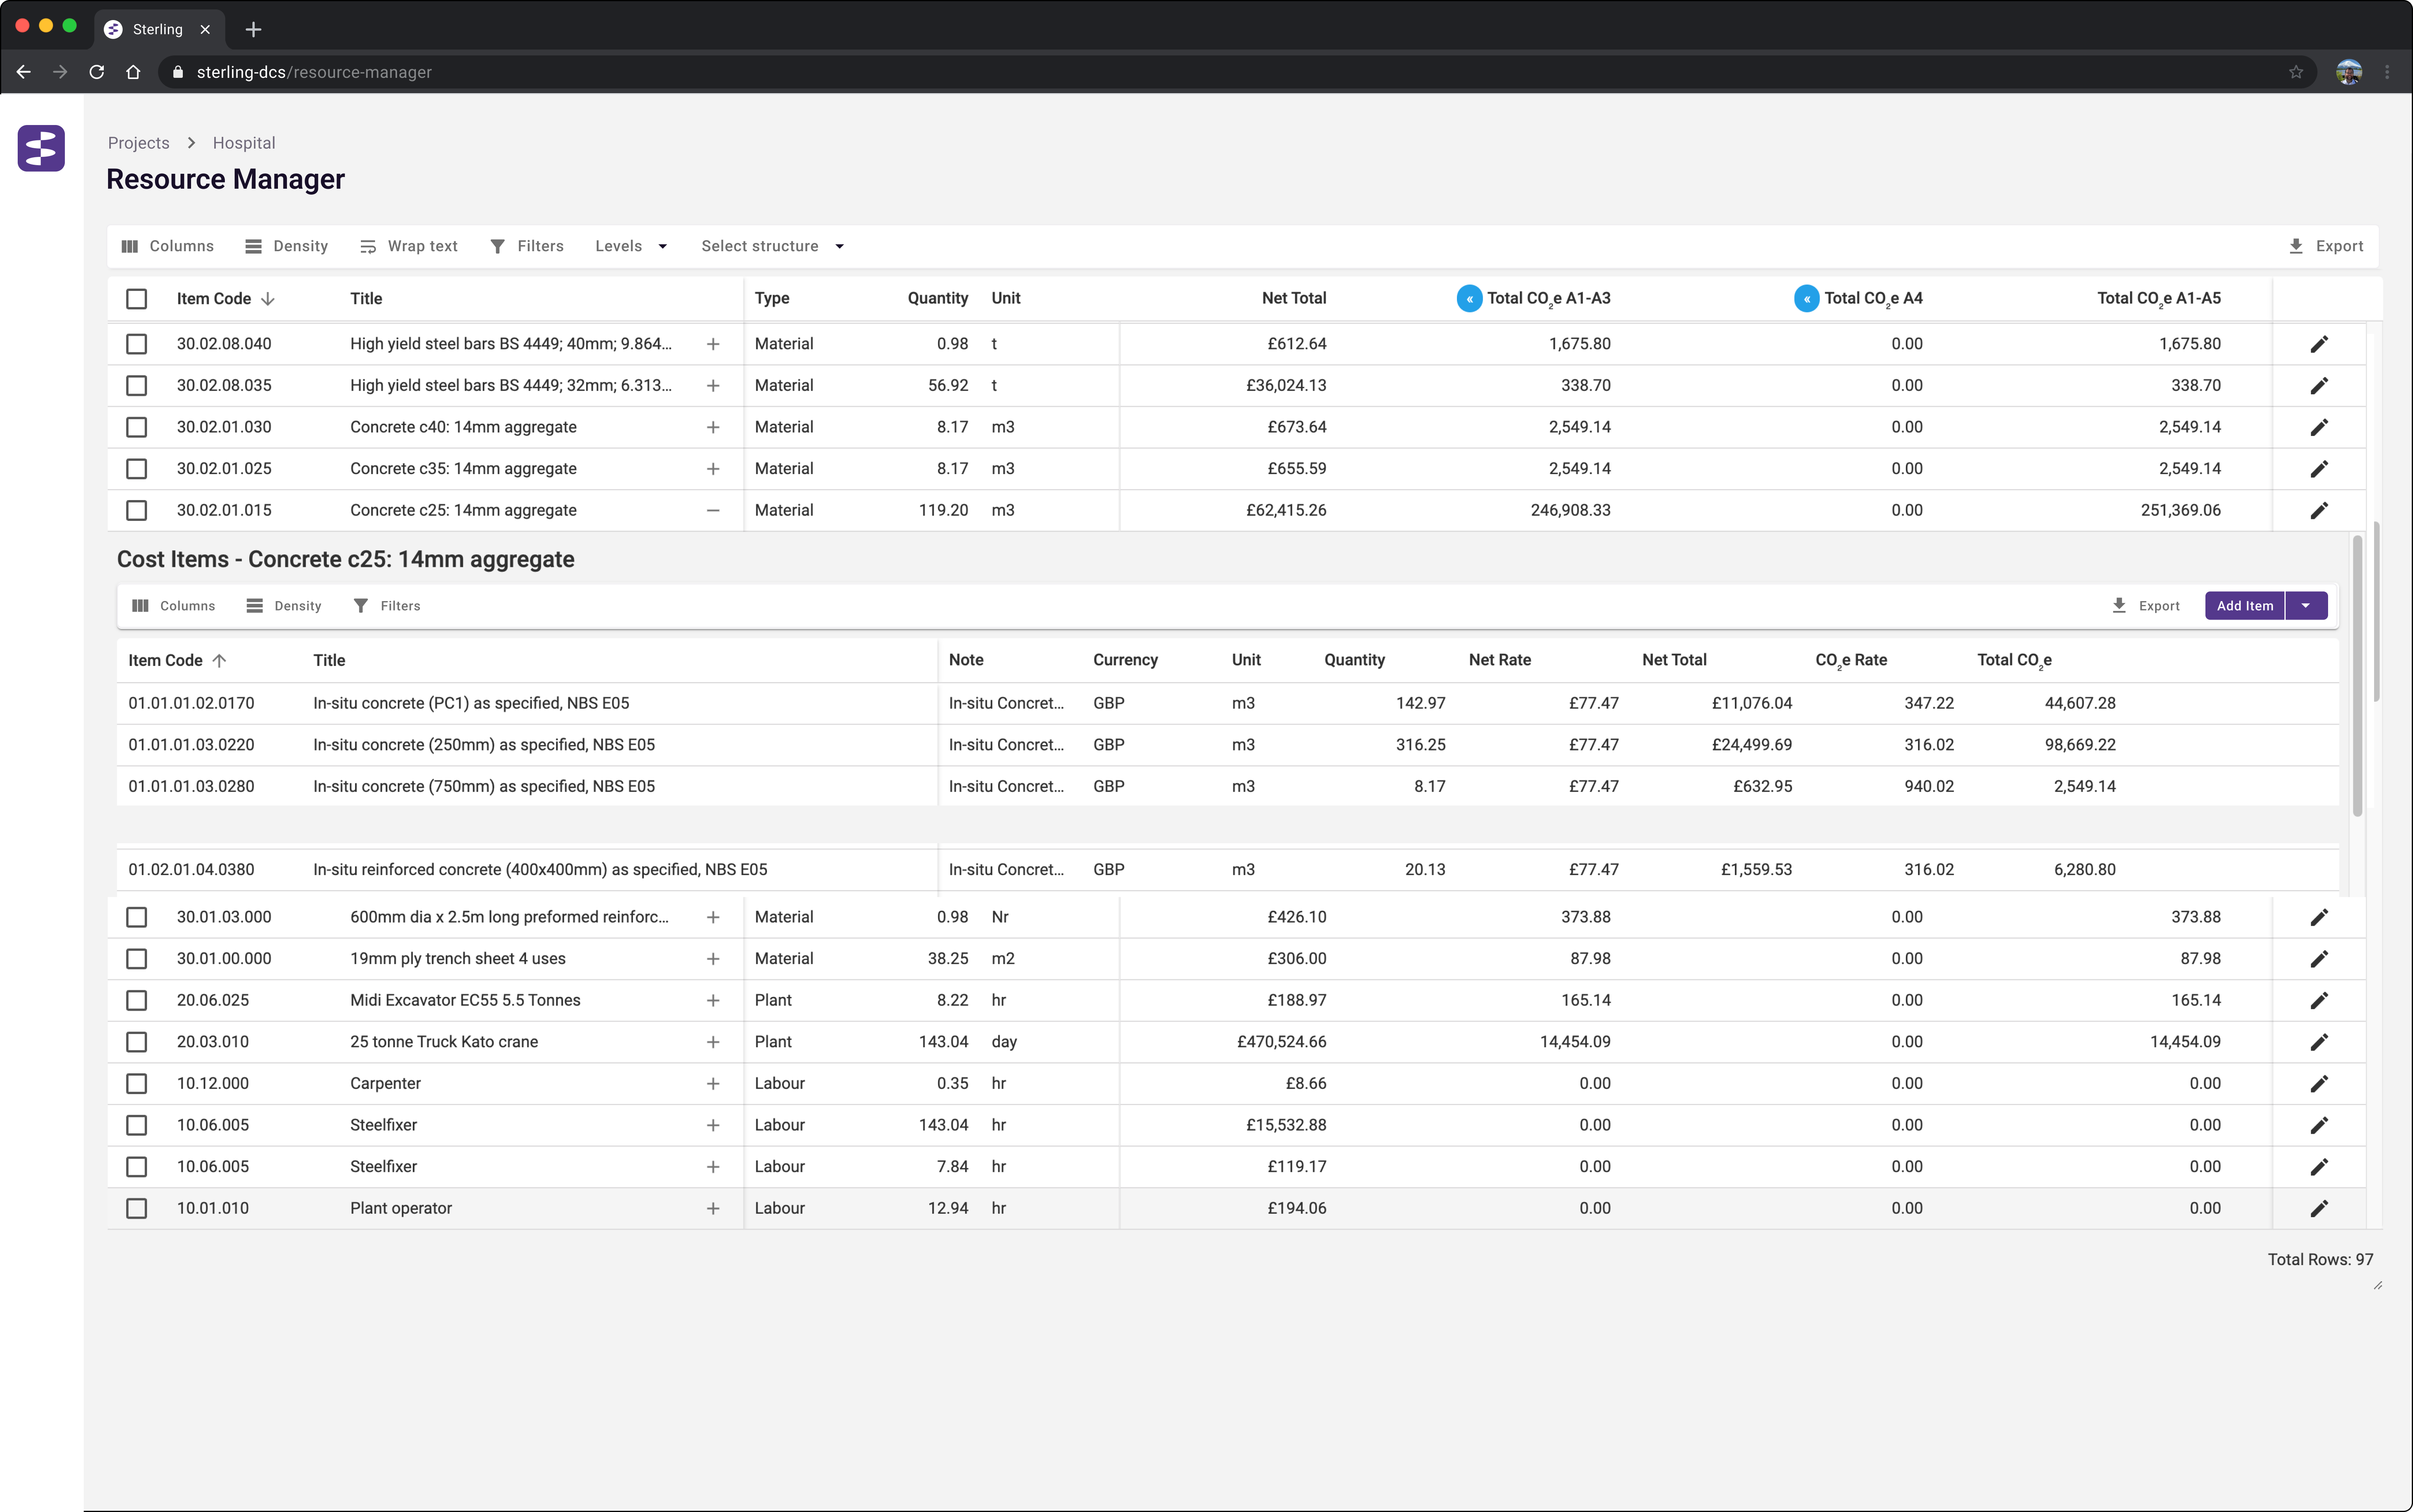Open the browser profile avatar

[x=2348, y=72]
